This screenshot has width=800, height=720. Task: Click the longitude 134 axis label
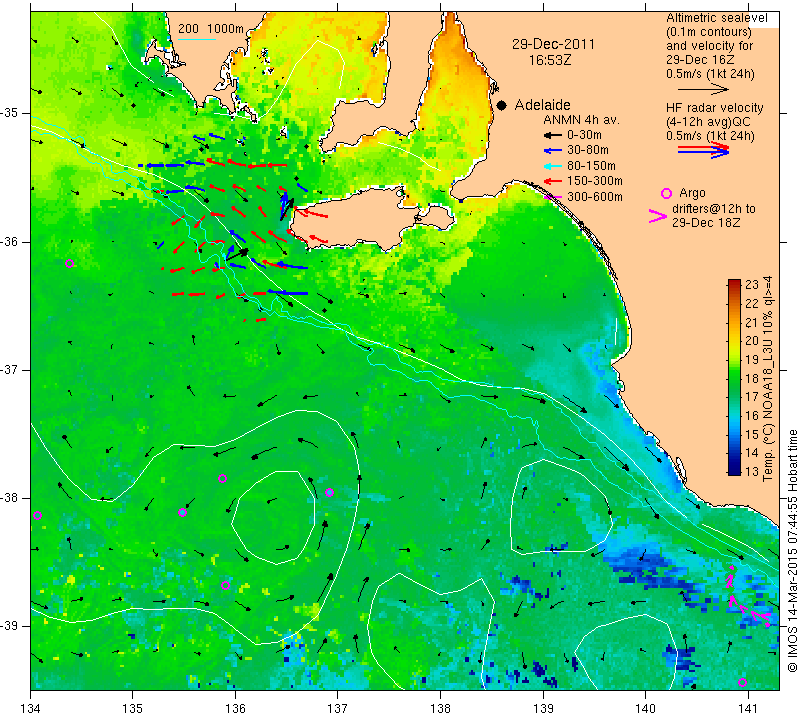[30, 709]
